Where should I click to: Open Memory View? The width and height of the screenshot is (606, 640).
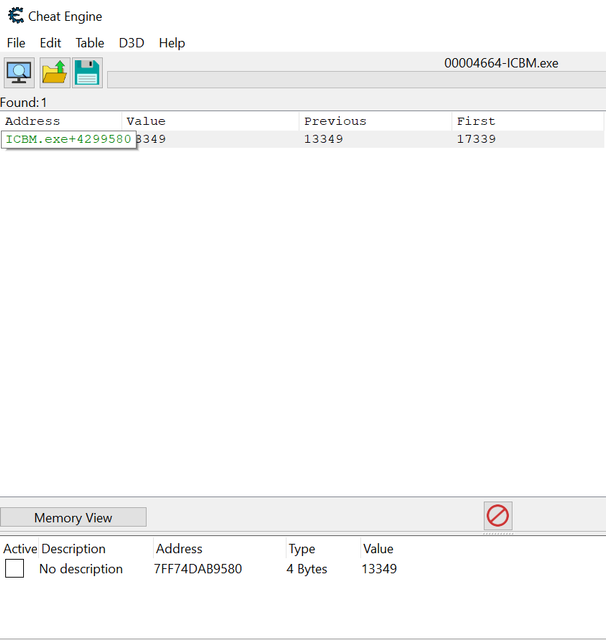coord(73,518)
